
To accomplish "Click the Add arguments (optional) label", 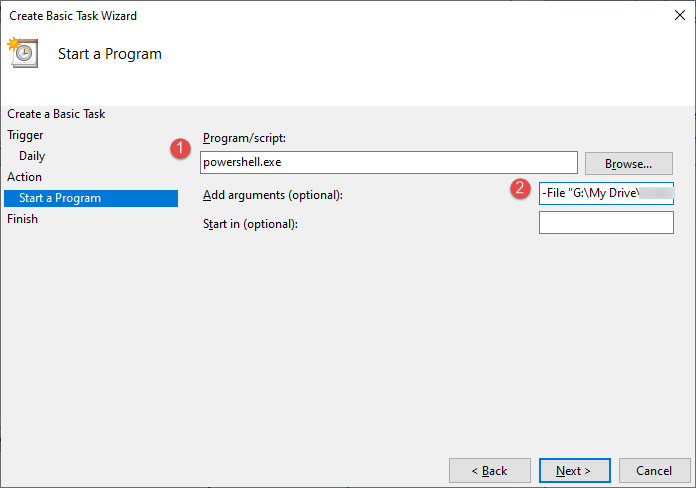I will 272,194.
